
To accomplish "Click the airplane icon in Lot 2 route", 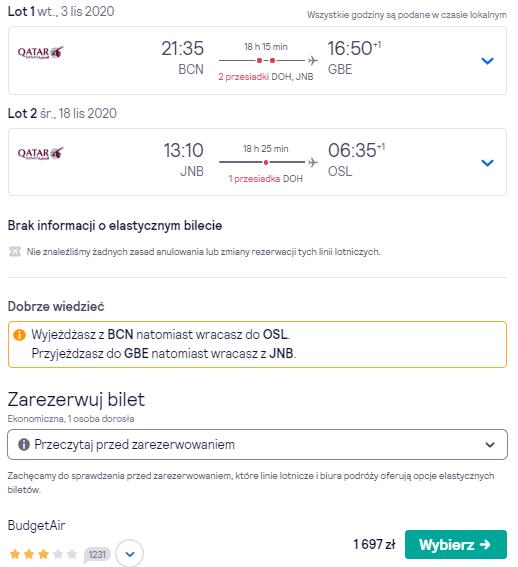I will tap(313, 162).
